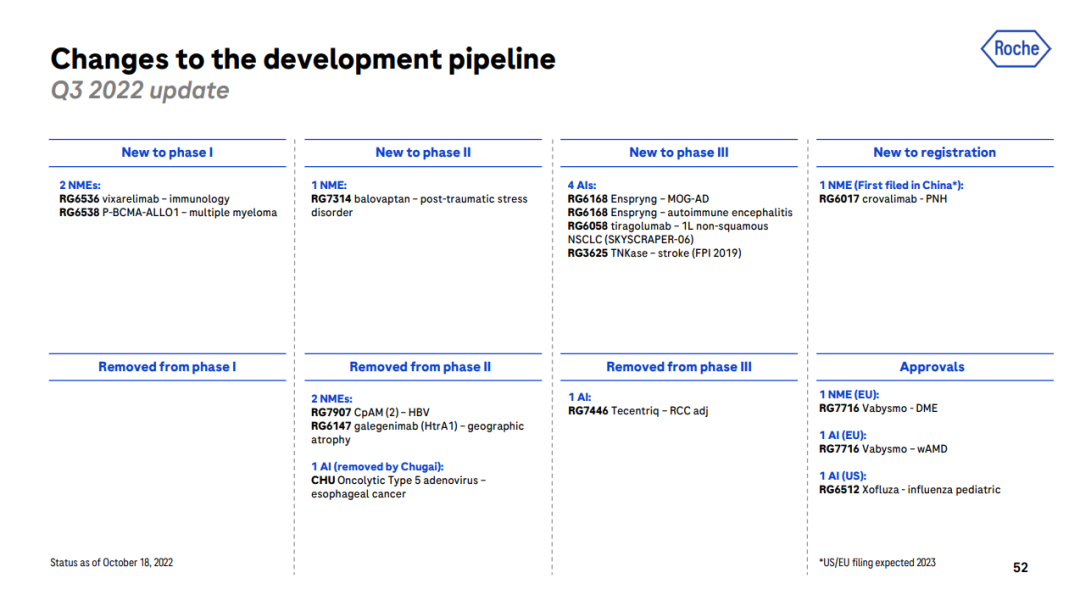Select the slide title 'Changes to the development pipeline'

pyautogui.click(x=303, y=59)
